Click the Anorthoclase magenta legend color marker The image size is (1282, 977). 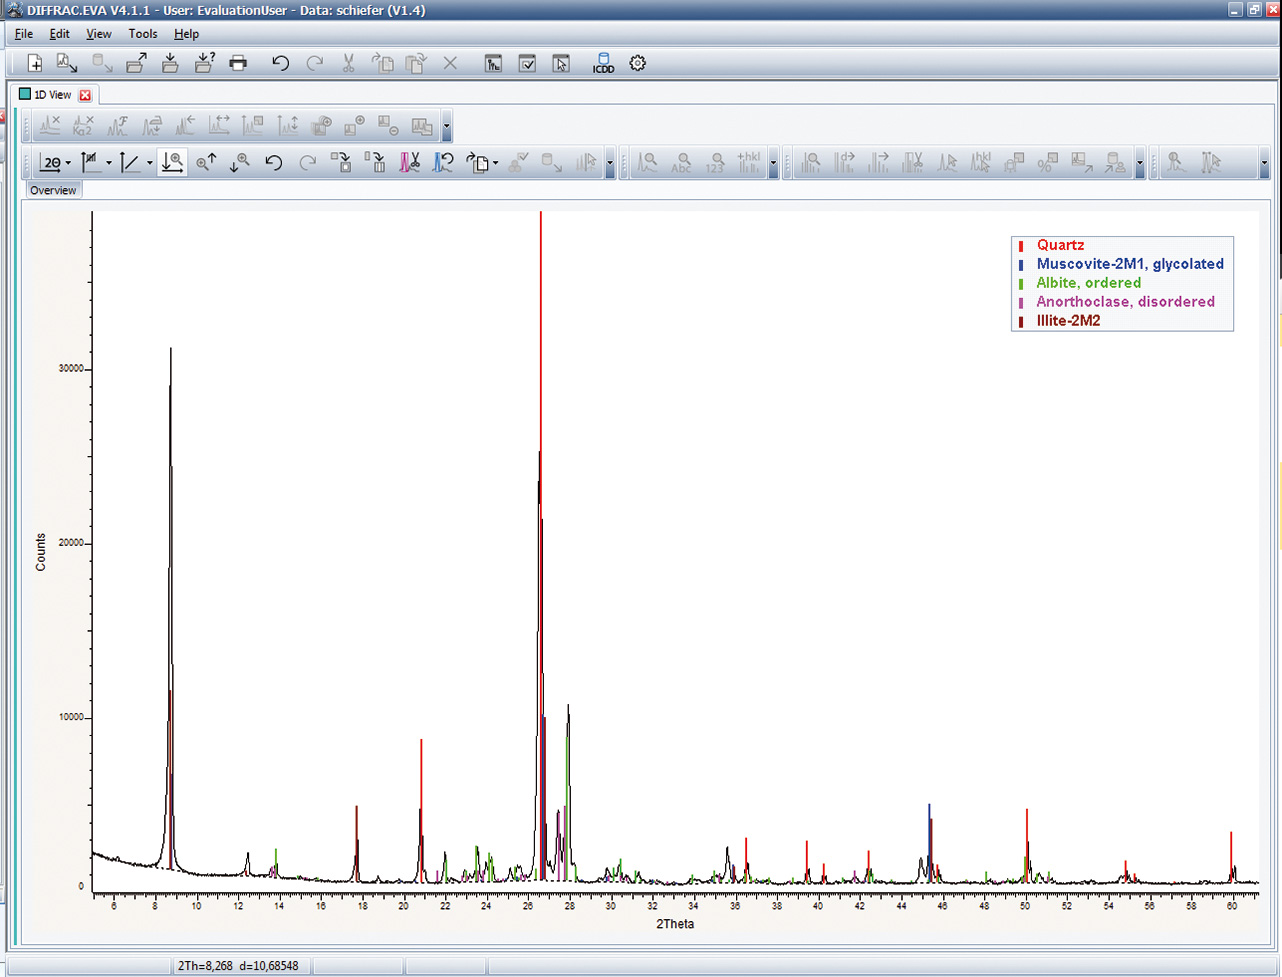[x=1021, y=302]
